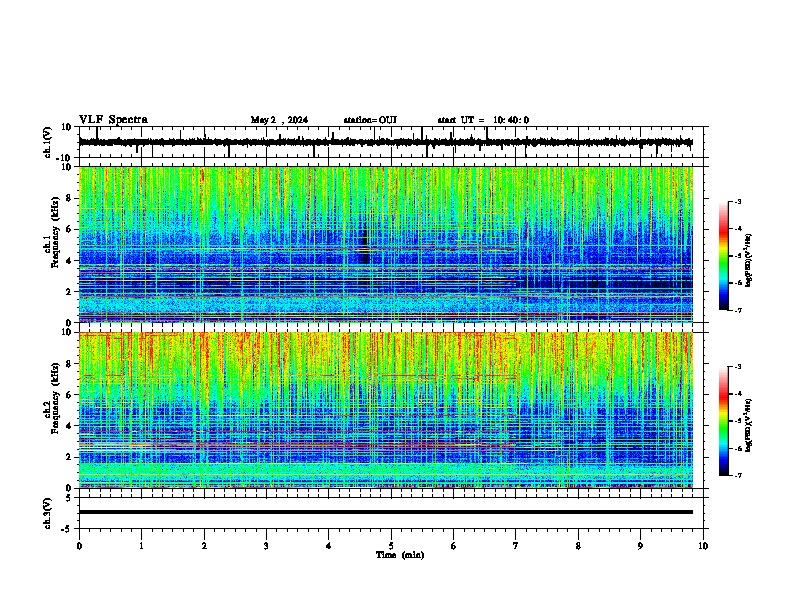The height and width of the screenshot is (612, 792).
Task: Select the ch.1(V) waveform axis label
Action: pos(48,142)
